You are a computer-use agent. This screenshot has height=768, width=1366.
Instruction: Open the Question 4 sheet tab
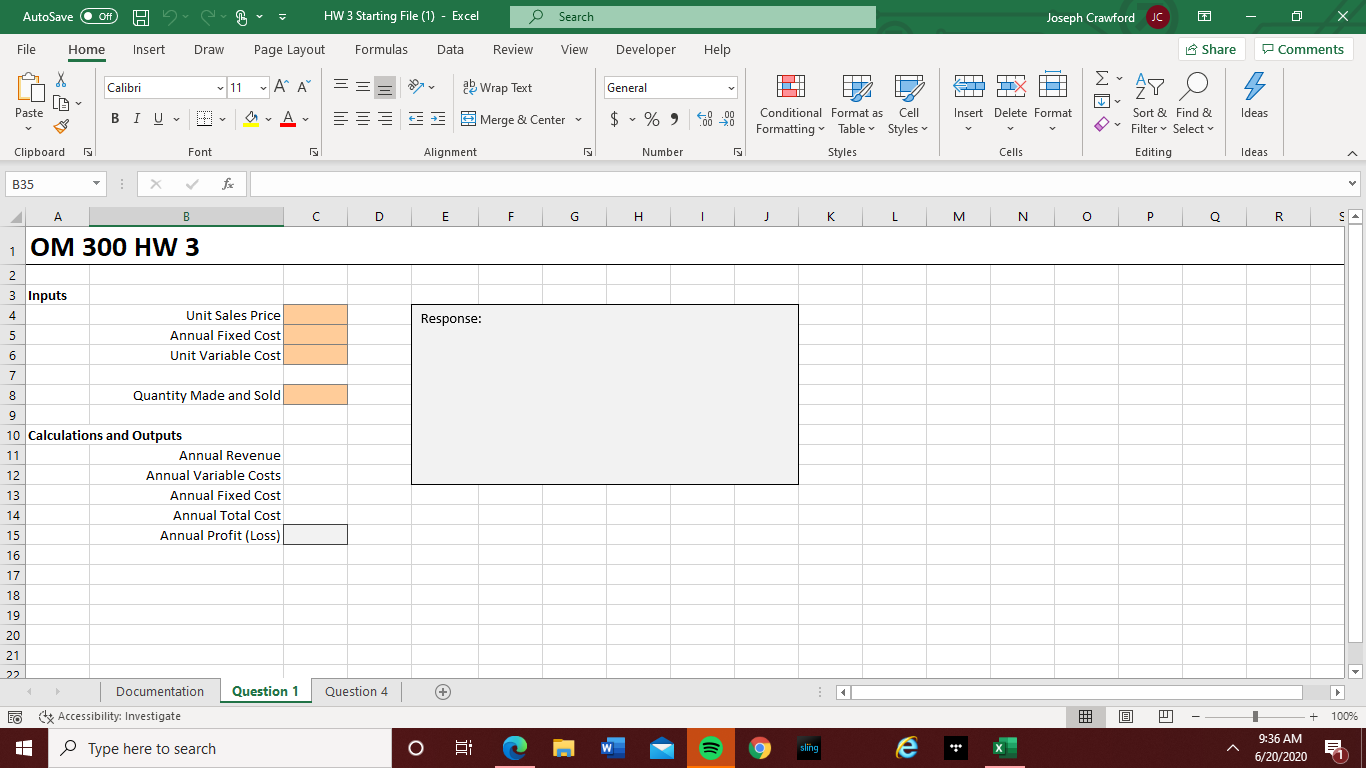357,691
